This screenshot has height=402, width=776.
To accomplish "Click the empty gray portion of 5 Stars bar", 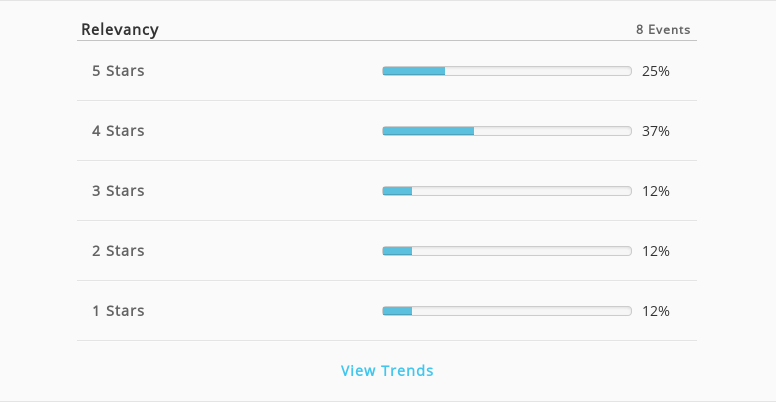I will pyautogui.click(x=538, y=71).
